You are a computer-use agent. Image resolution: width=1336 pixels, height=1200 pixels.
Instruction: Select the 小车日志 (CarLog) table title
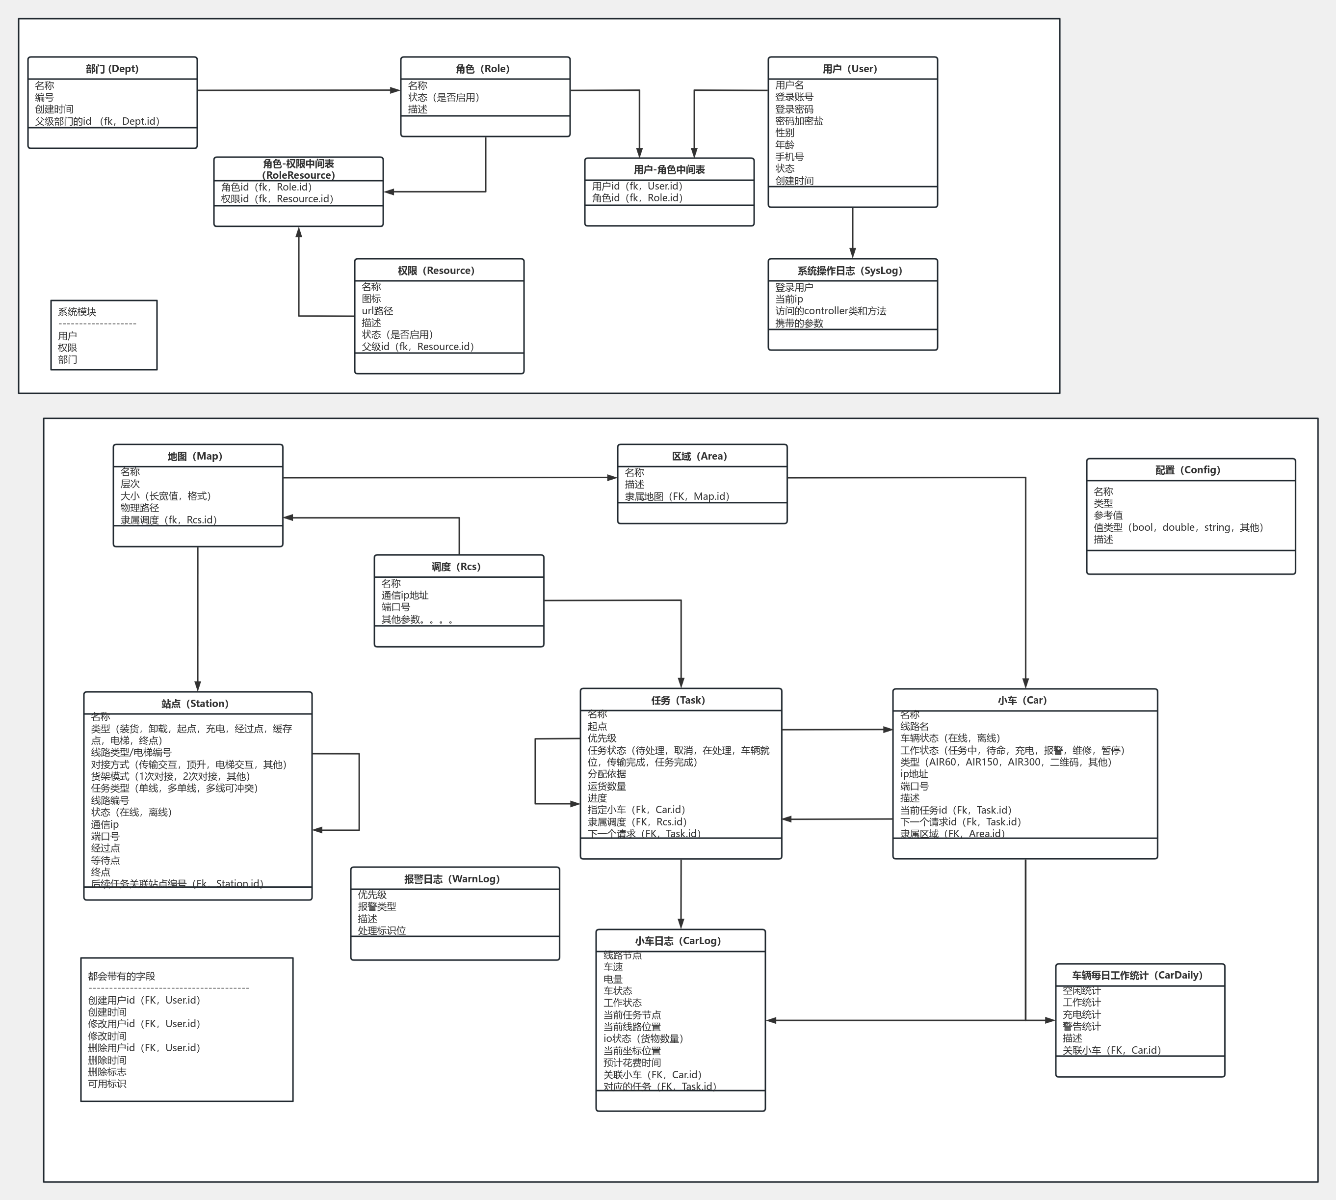pyautogui.click(x=680, y=941)
